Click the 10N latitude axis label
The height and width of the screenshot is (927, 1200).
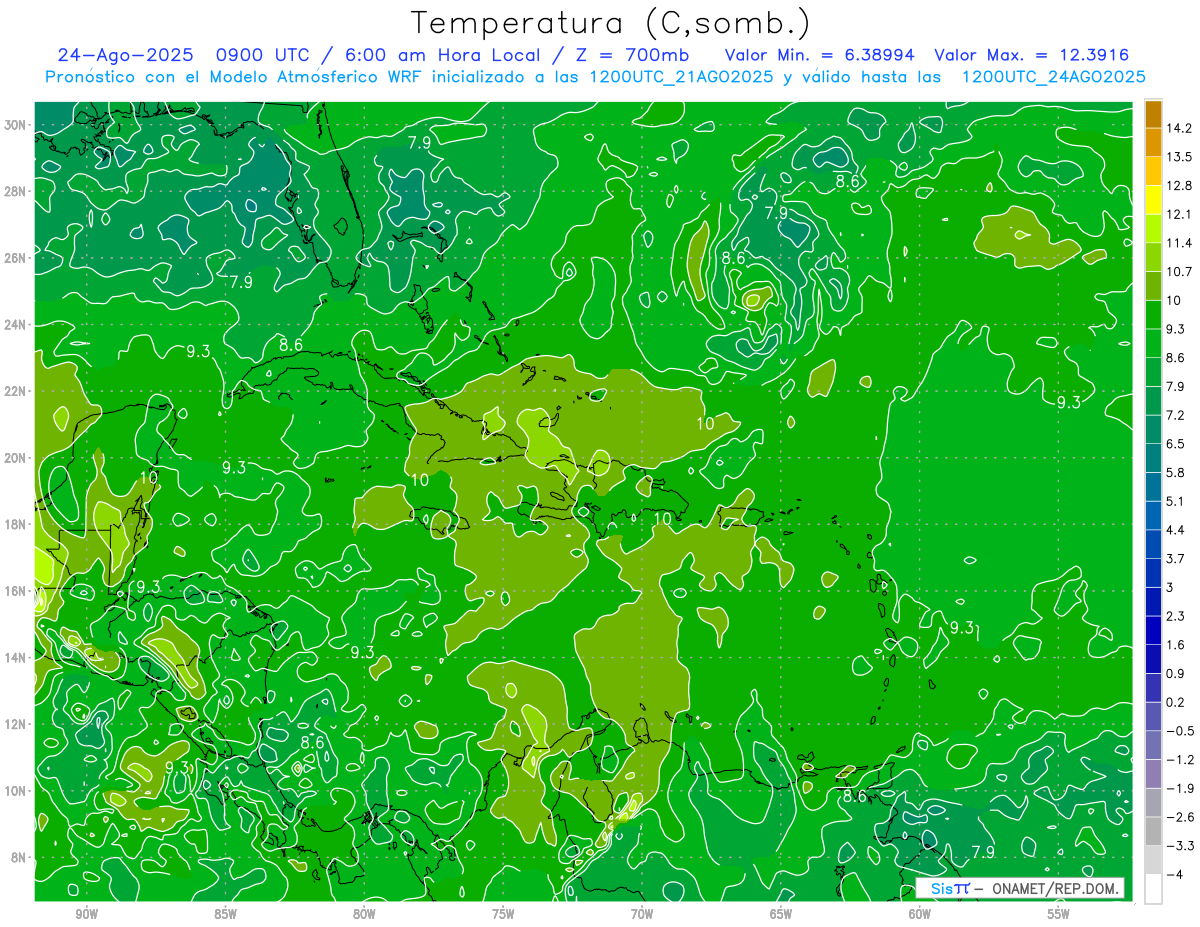(x=16, y=790)
